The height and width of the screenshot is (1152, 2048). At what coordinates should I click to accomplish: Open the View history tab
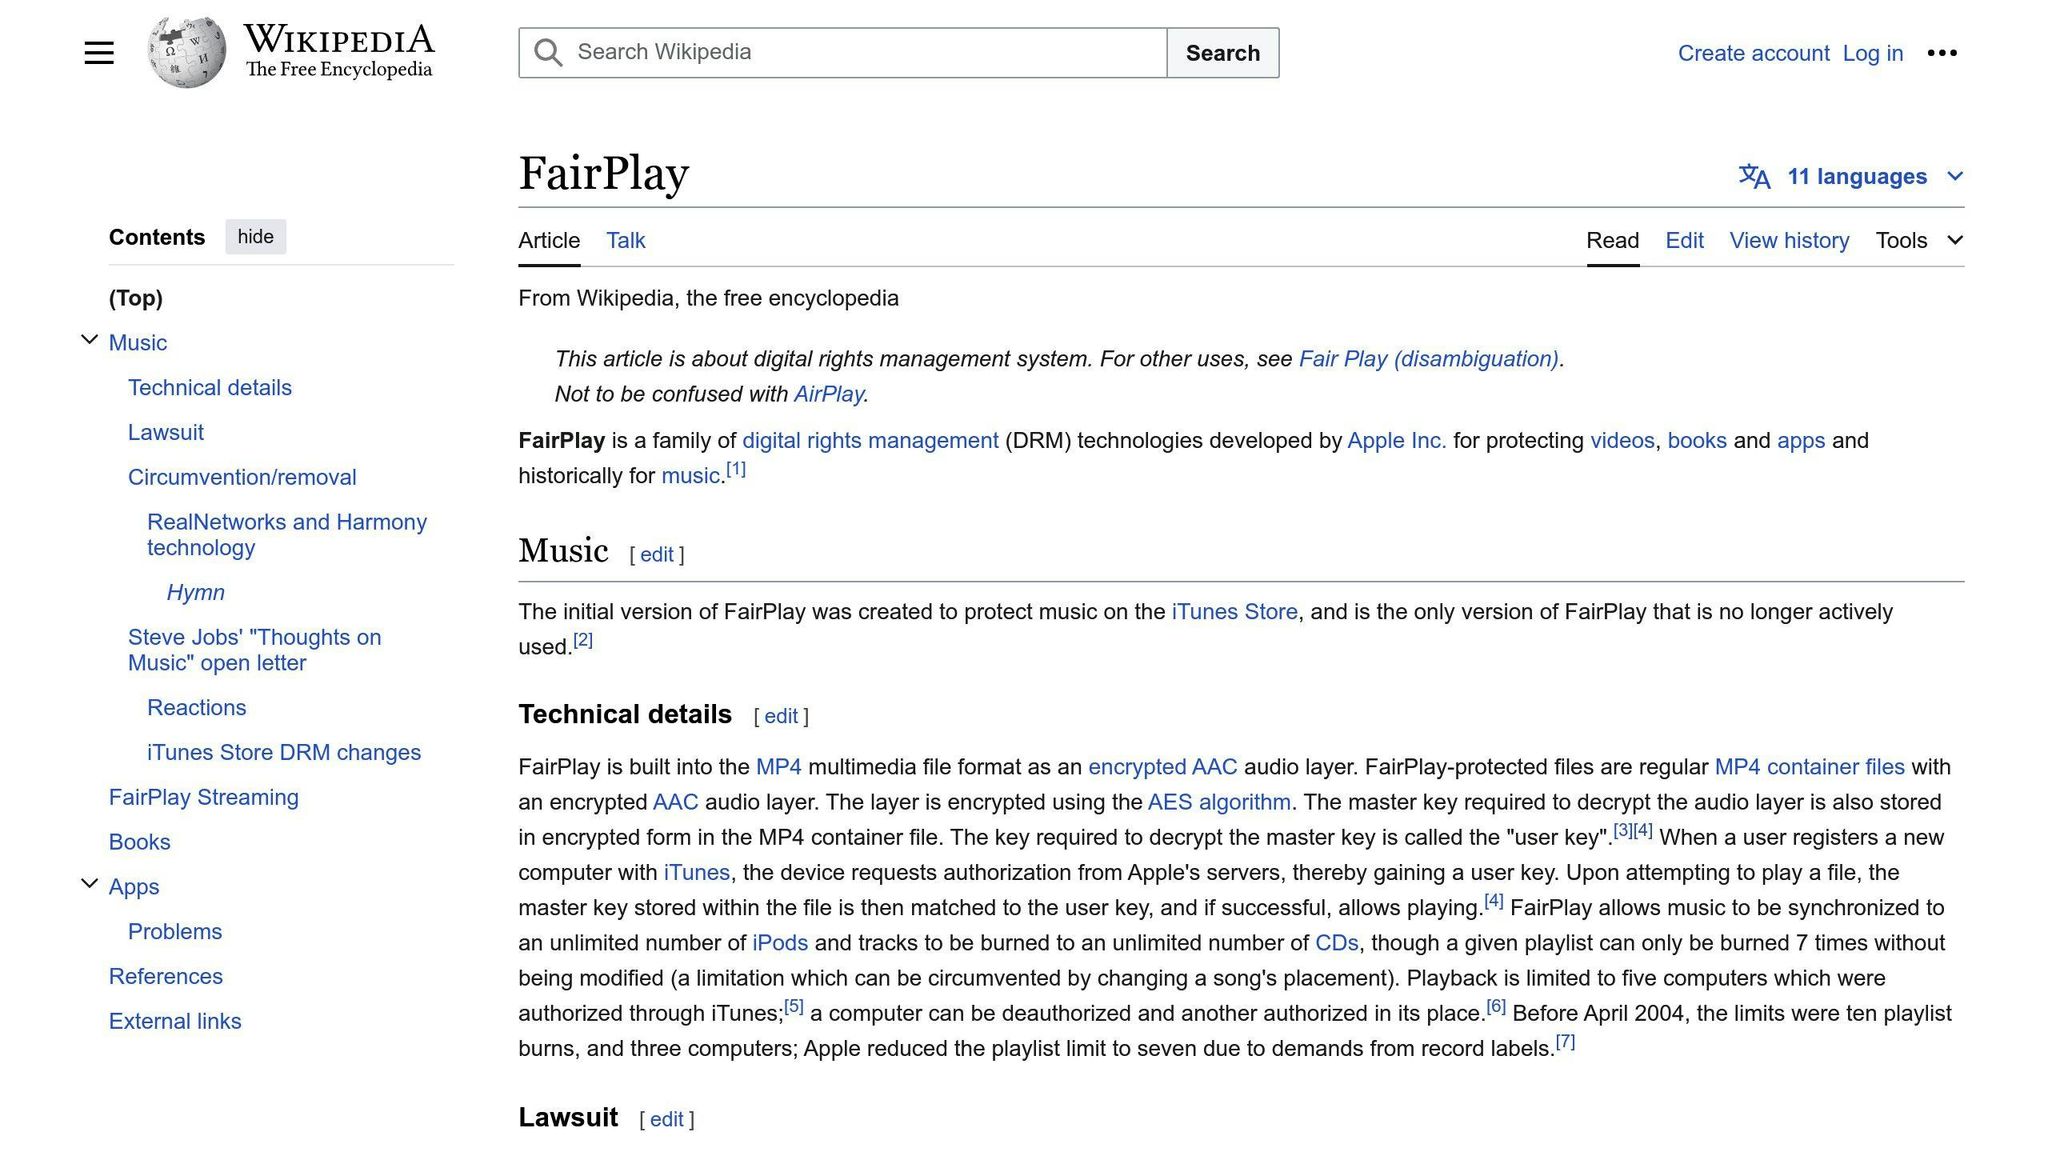coord(1789,240)
